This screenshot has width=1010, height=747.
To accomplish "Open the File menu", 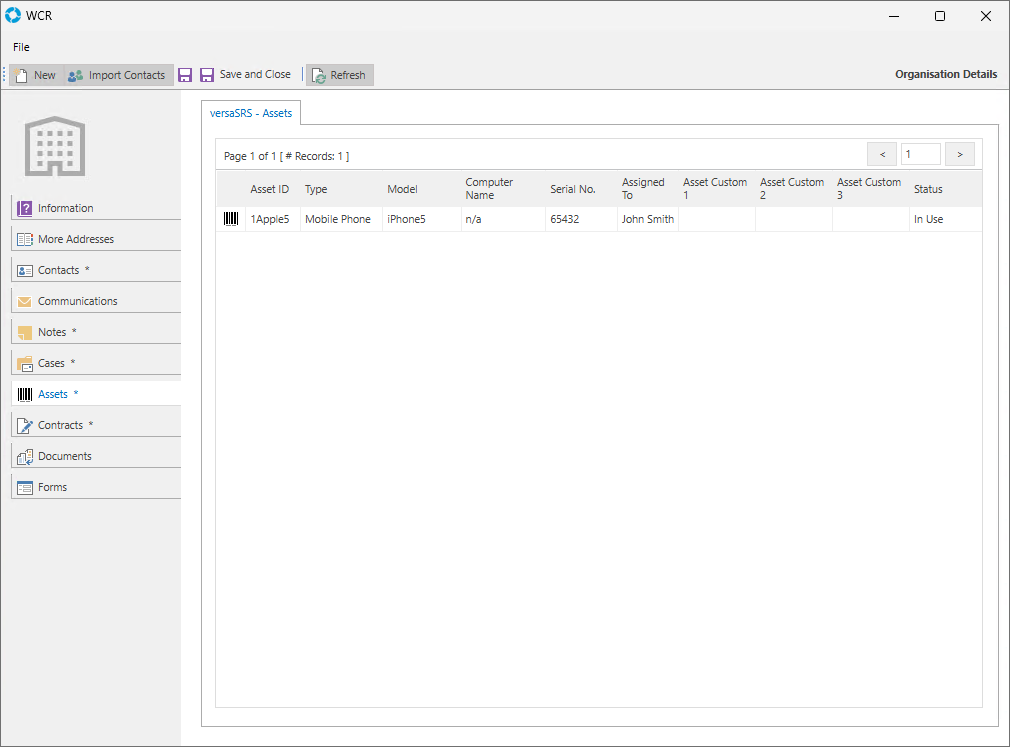I will tap(21, 47).
